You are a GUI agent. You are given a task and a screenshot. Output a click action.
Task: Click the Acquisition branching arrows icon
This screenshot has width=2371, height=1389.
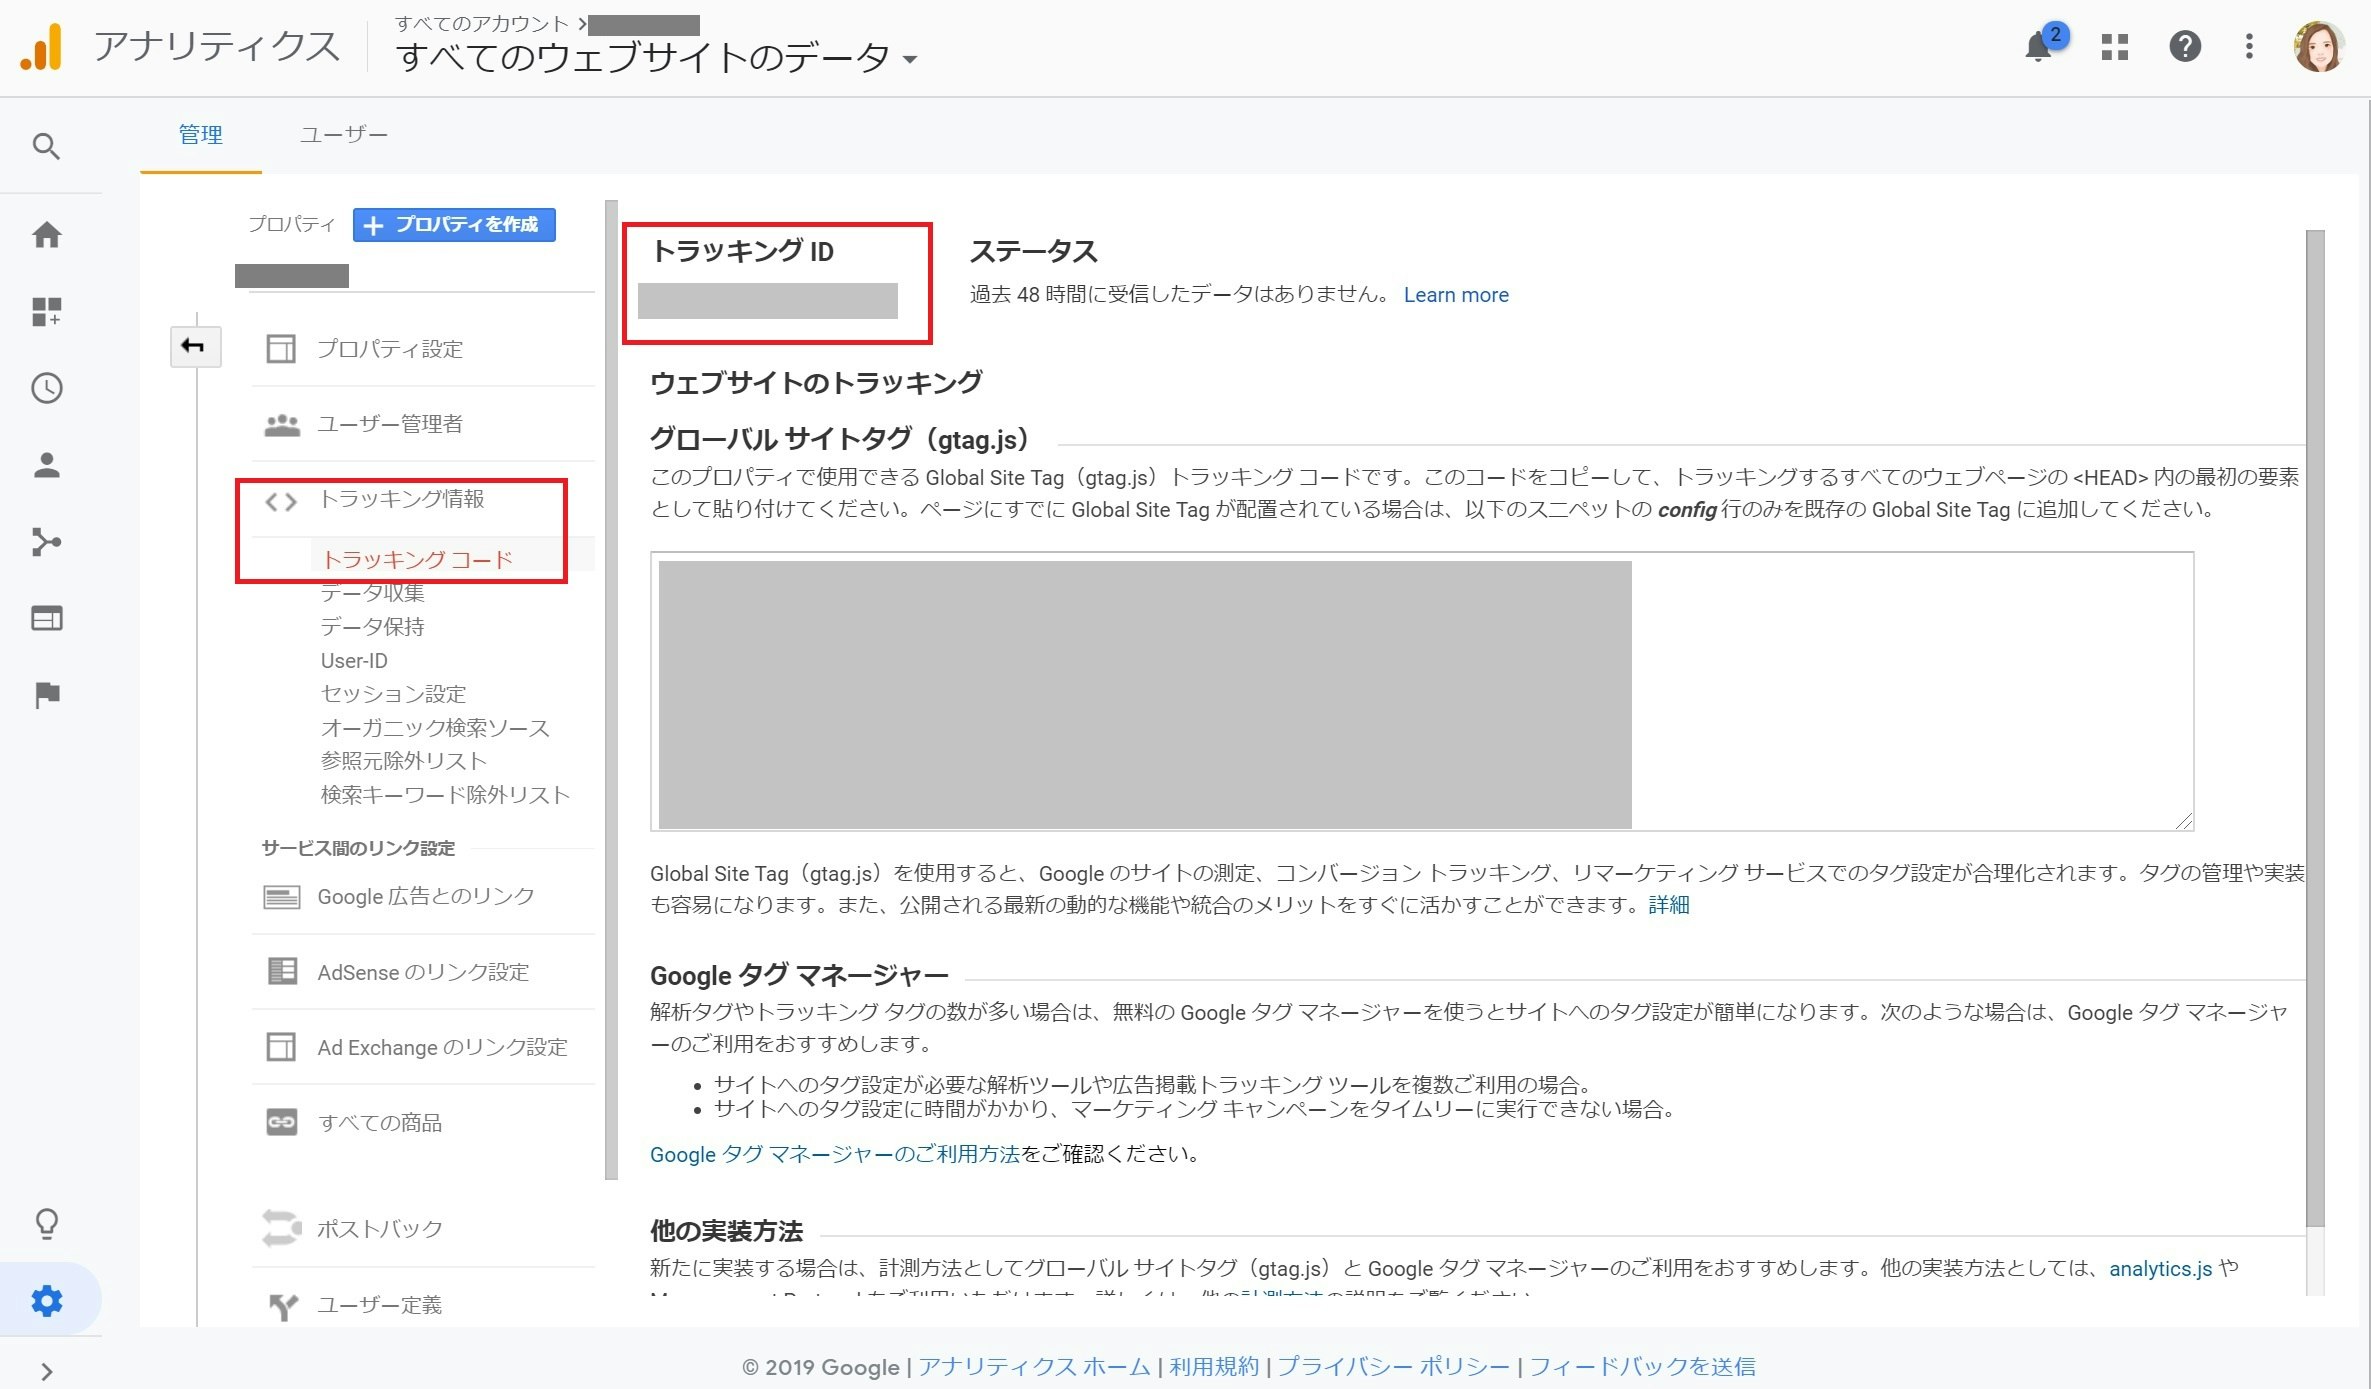[x=46, y=542]
